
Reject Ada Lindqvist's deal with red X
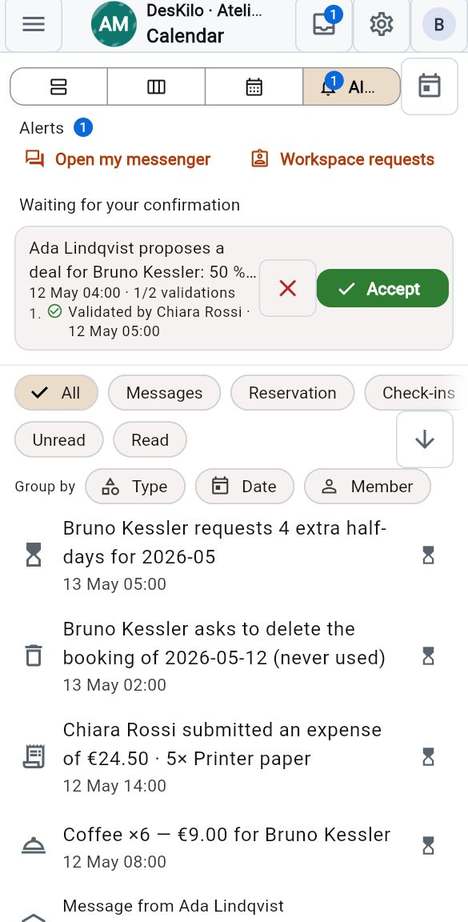[288, 288]
